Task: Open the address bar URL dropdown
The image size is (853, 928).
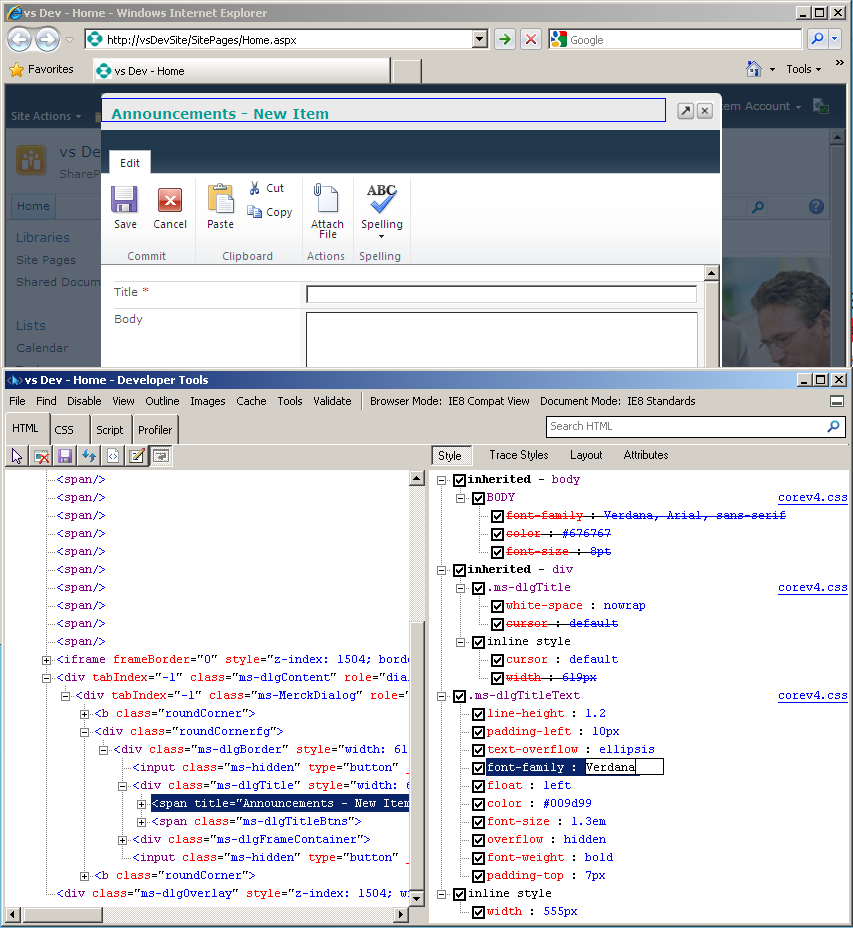Action: pos(480,40)
